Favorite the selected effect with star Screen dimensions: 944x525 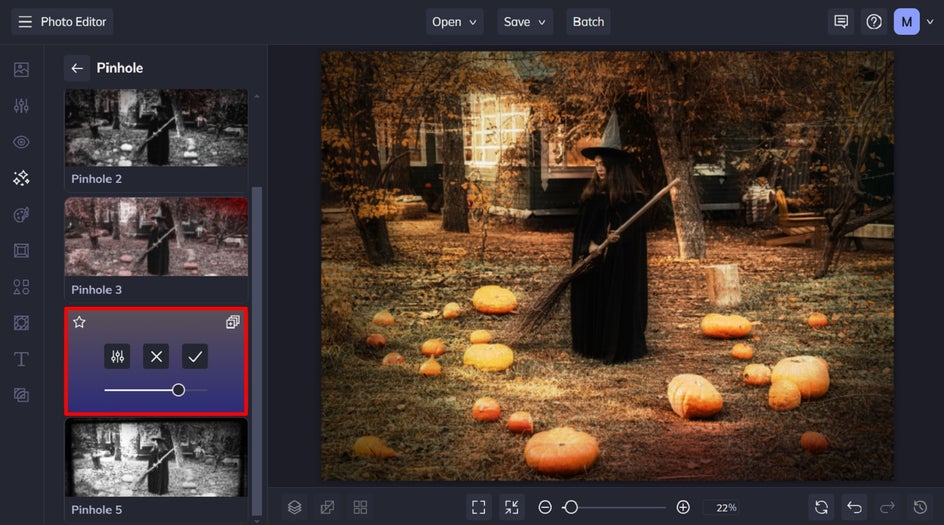pos(79,322)
